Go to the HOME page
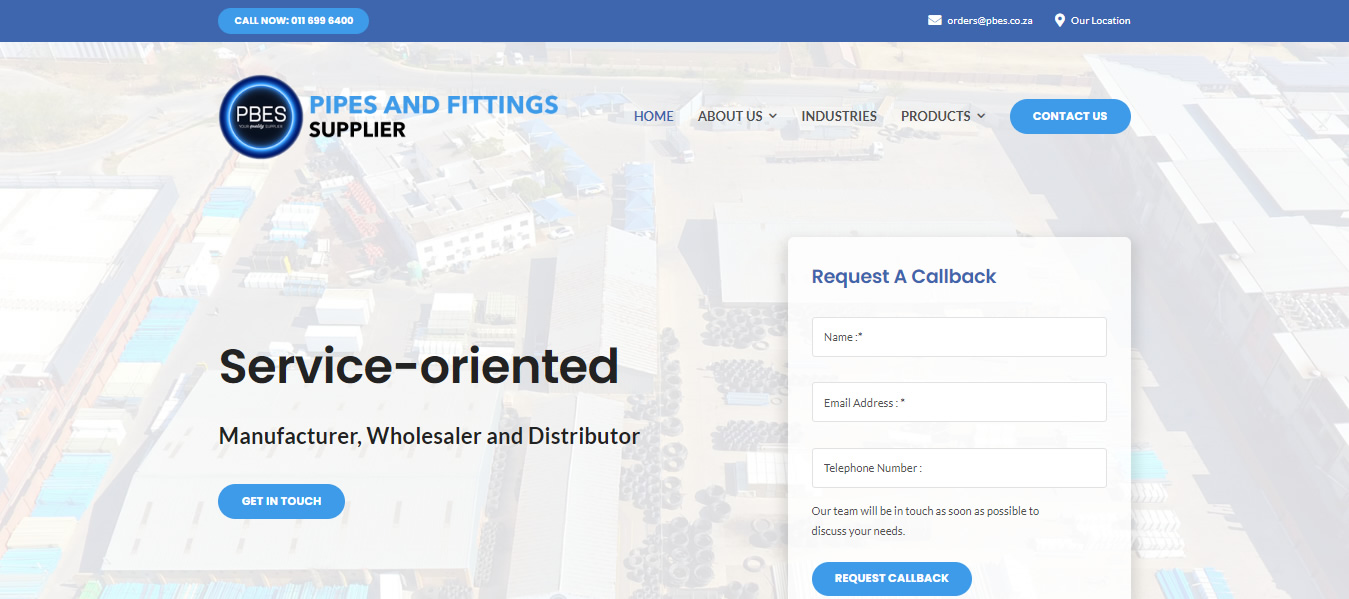The width and height of the screenshot is (1349, 599). (653, 116)
